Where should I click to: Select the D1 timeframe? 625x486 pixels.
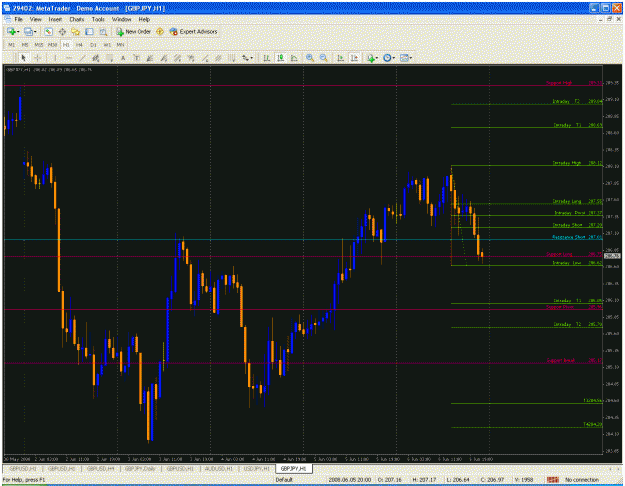pyautogui.click(x=93, y=45)
